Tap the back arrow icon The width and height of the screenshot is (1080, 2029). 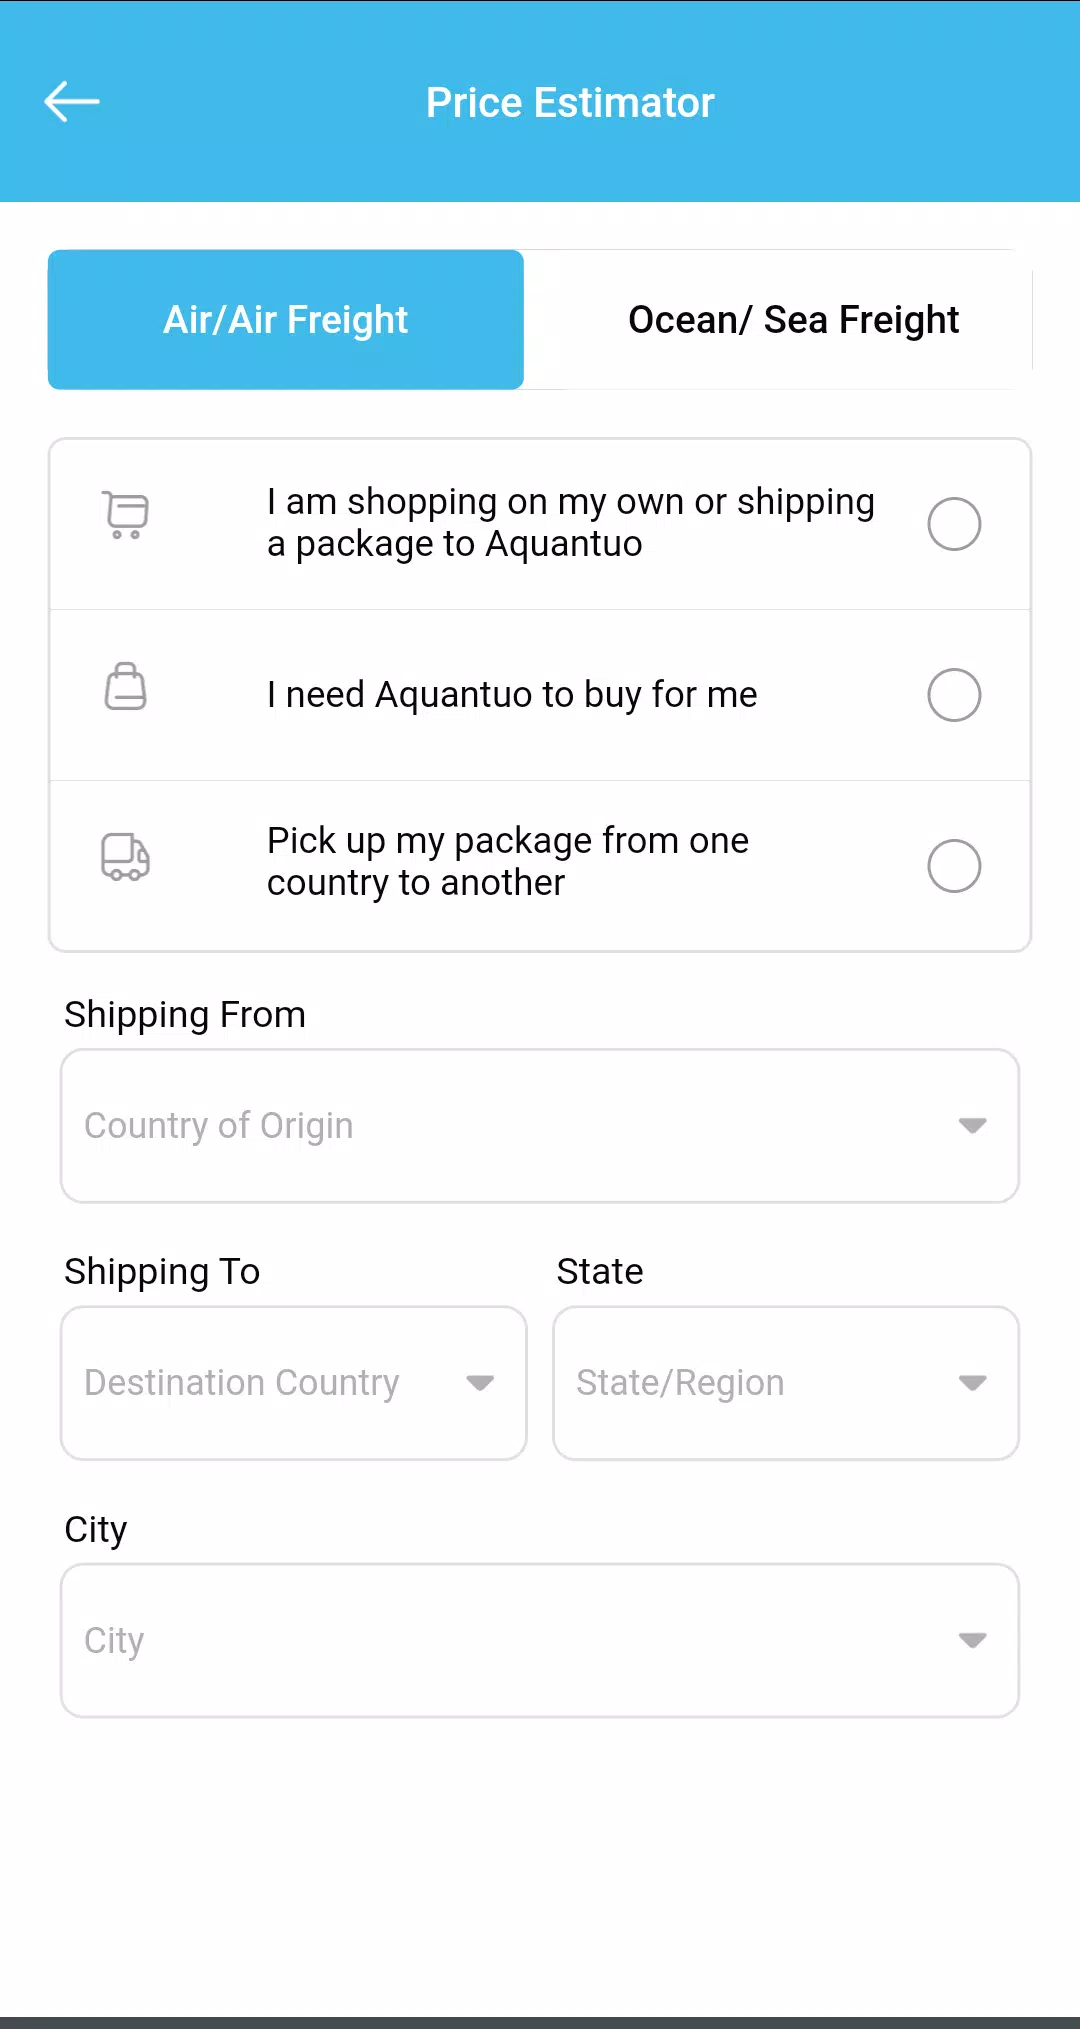(x=72, y=102)
